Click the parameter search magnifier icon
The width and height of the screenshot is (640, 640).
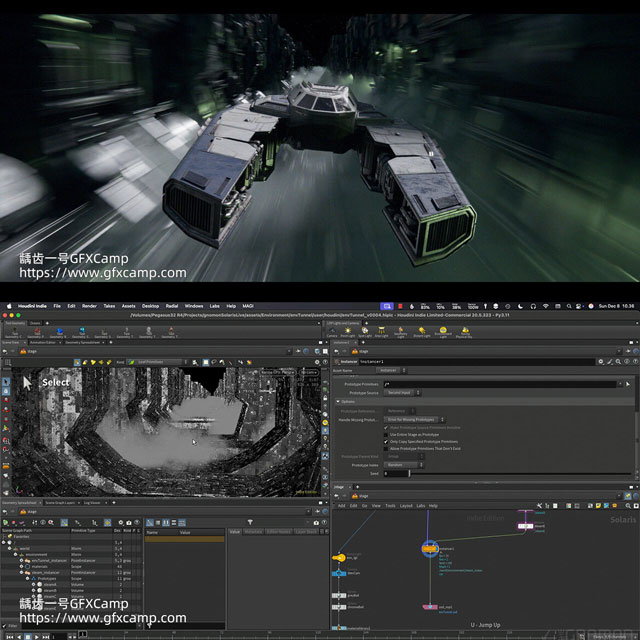click(x=618, y=362)
